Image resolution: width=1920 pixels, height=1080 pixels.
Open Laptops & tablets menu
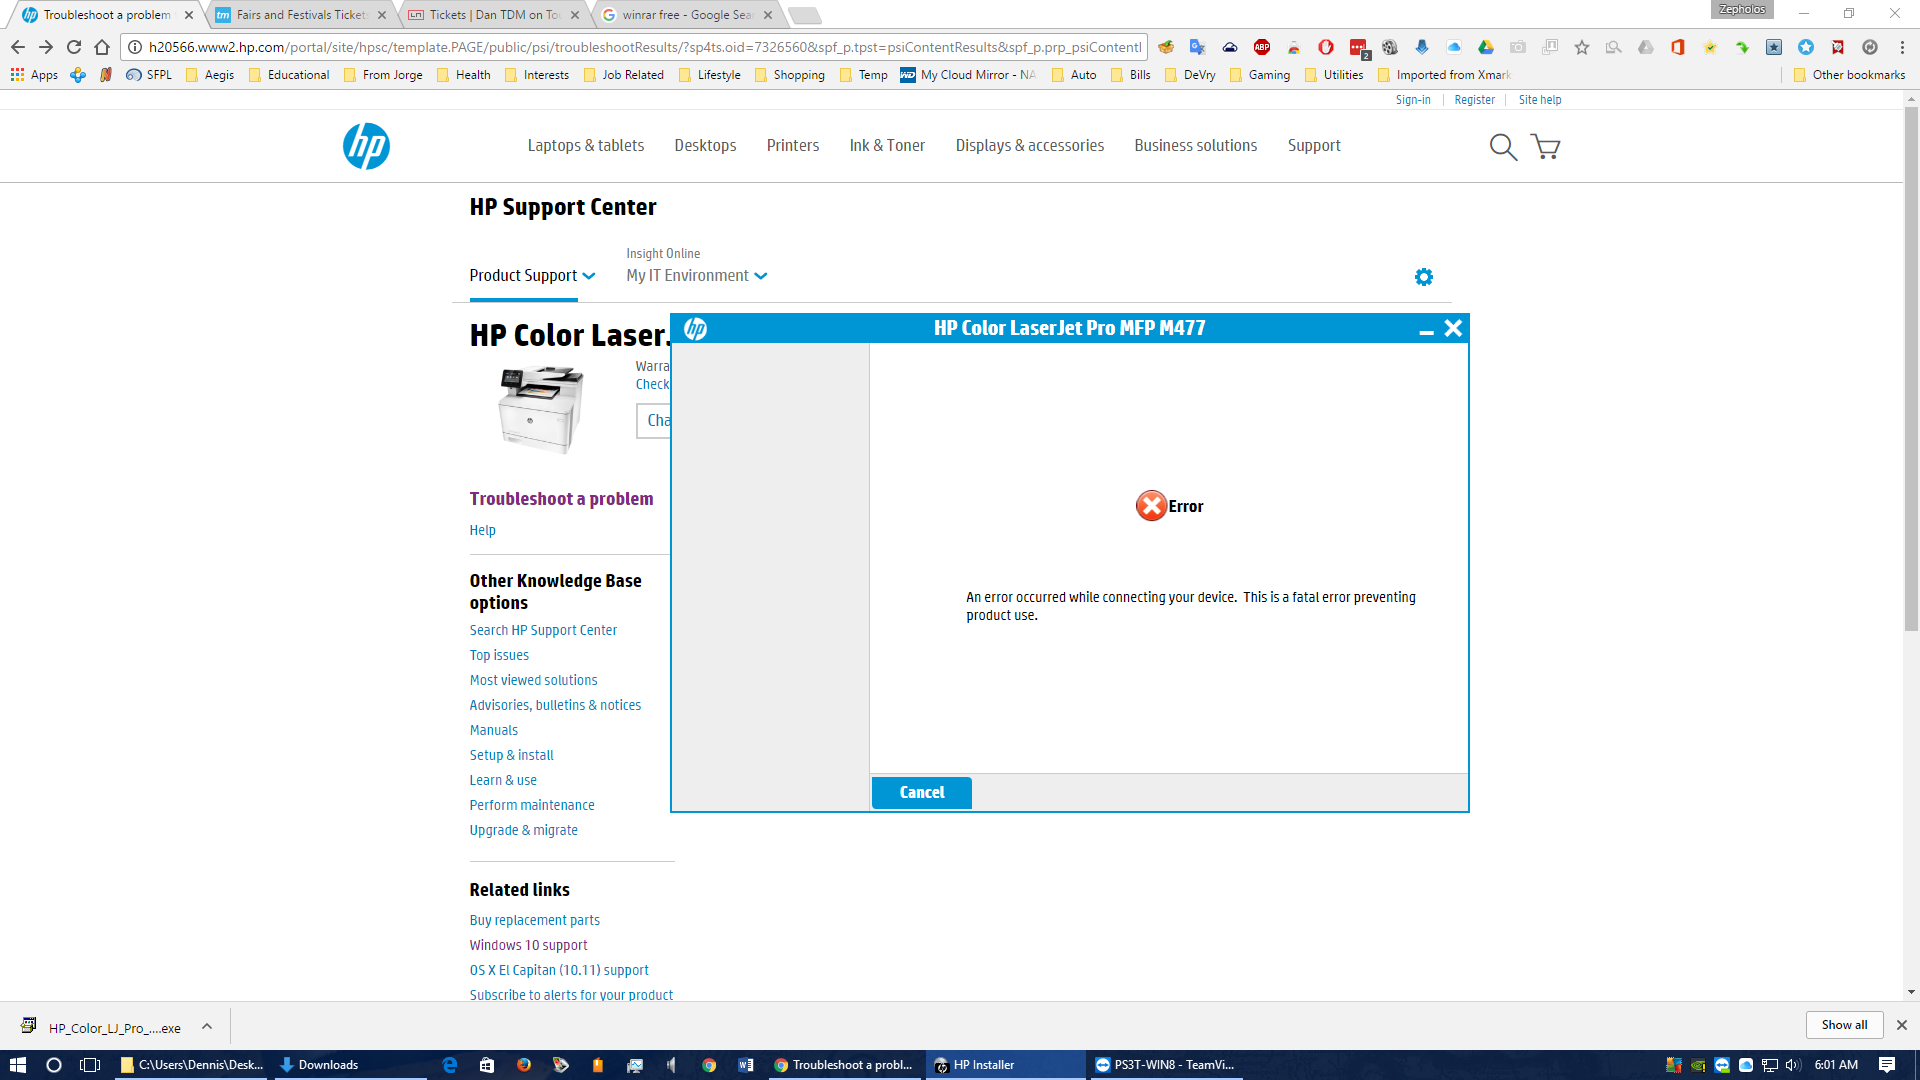coord(586,146)
